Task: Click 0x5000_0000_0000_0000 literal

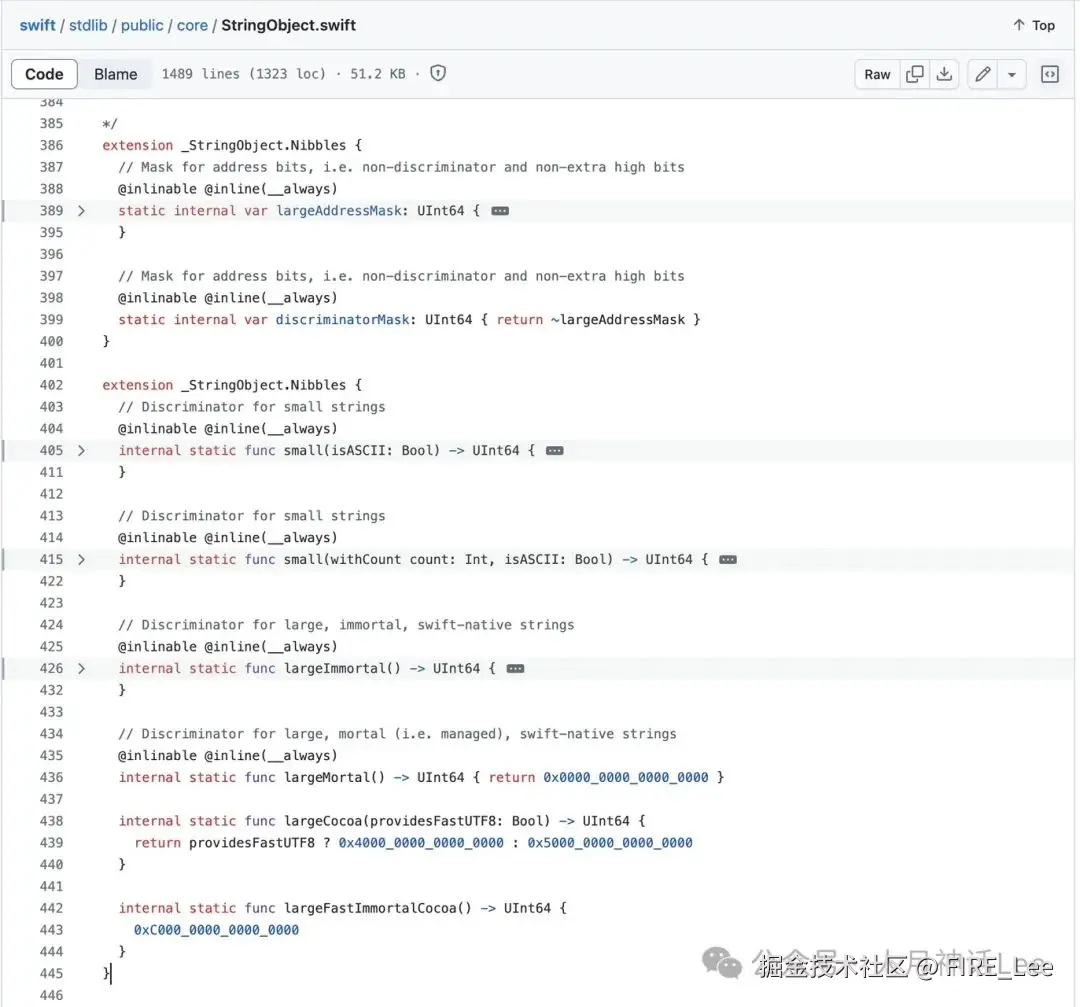Action: click(x=610, y=842)
